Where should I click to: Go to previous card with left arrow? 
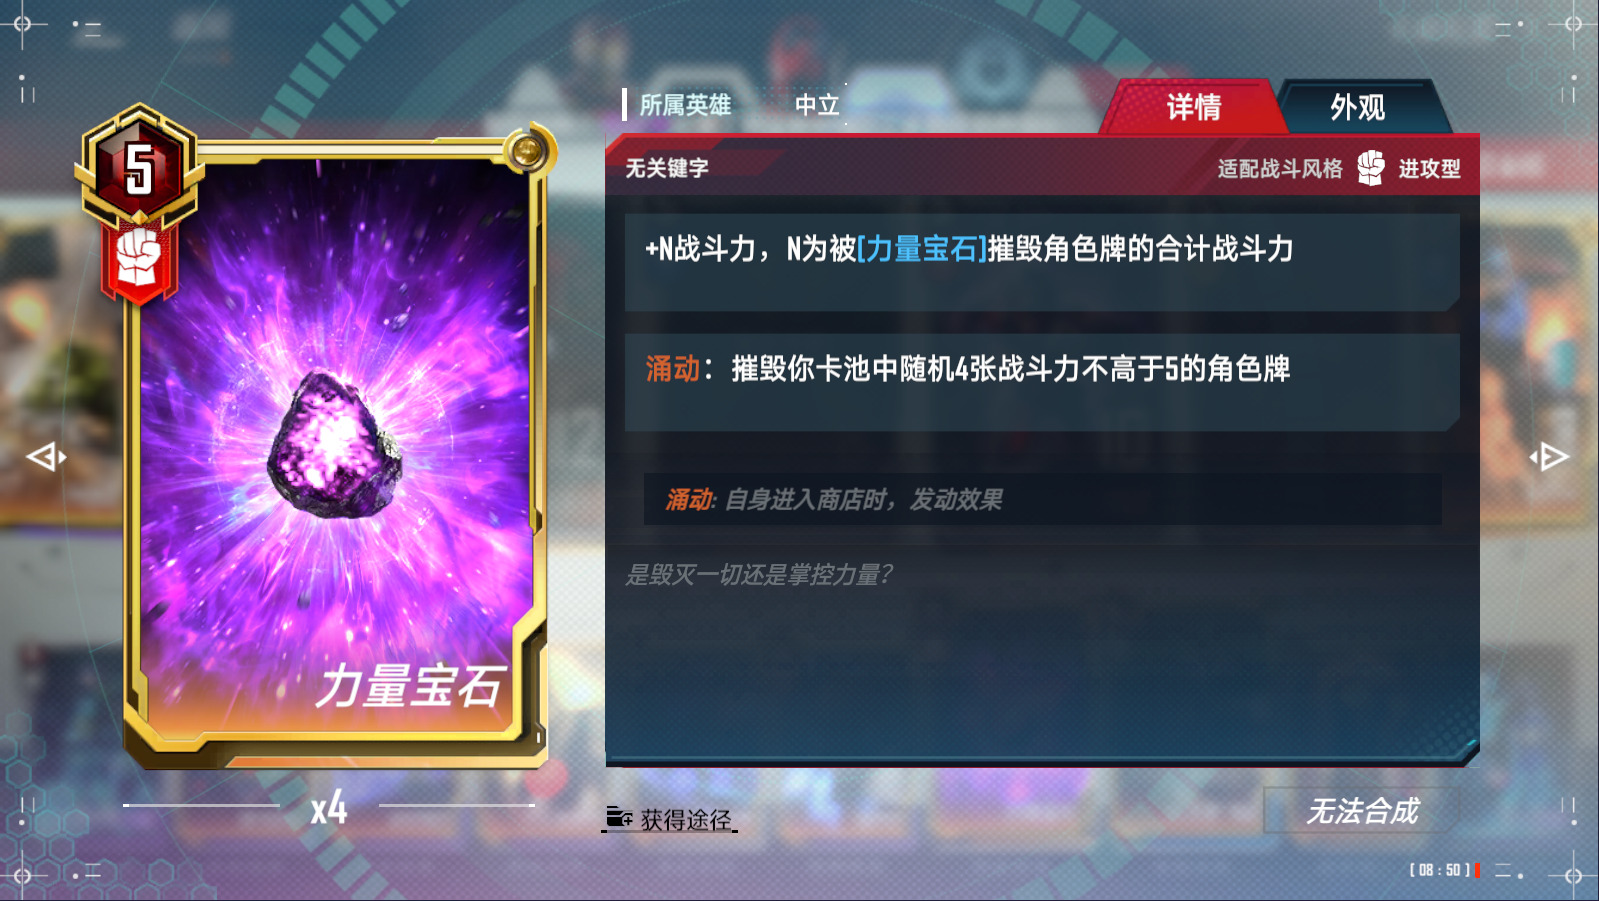(46, 457)
